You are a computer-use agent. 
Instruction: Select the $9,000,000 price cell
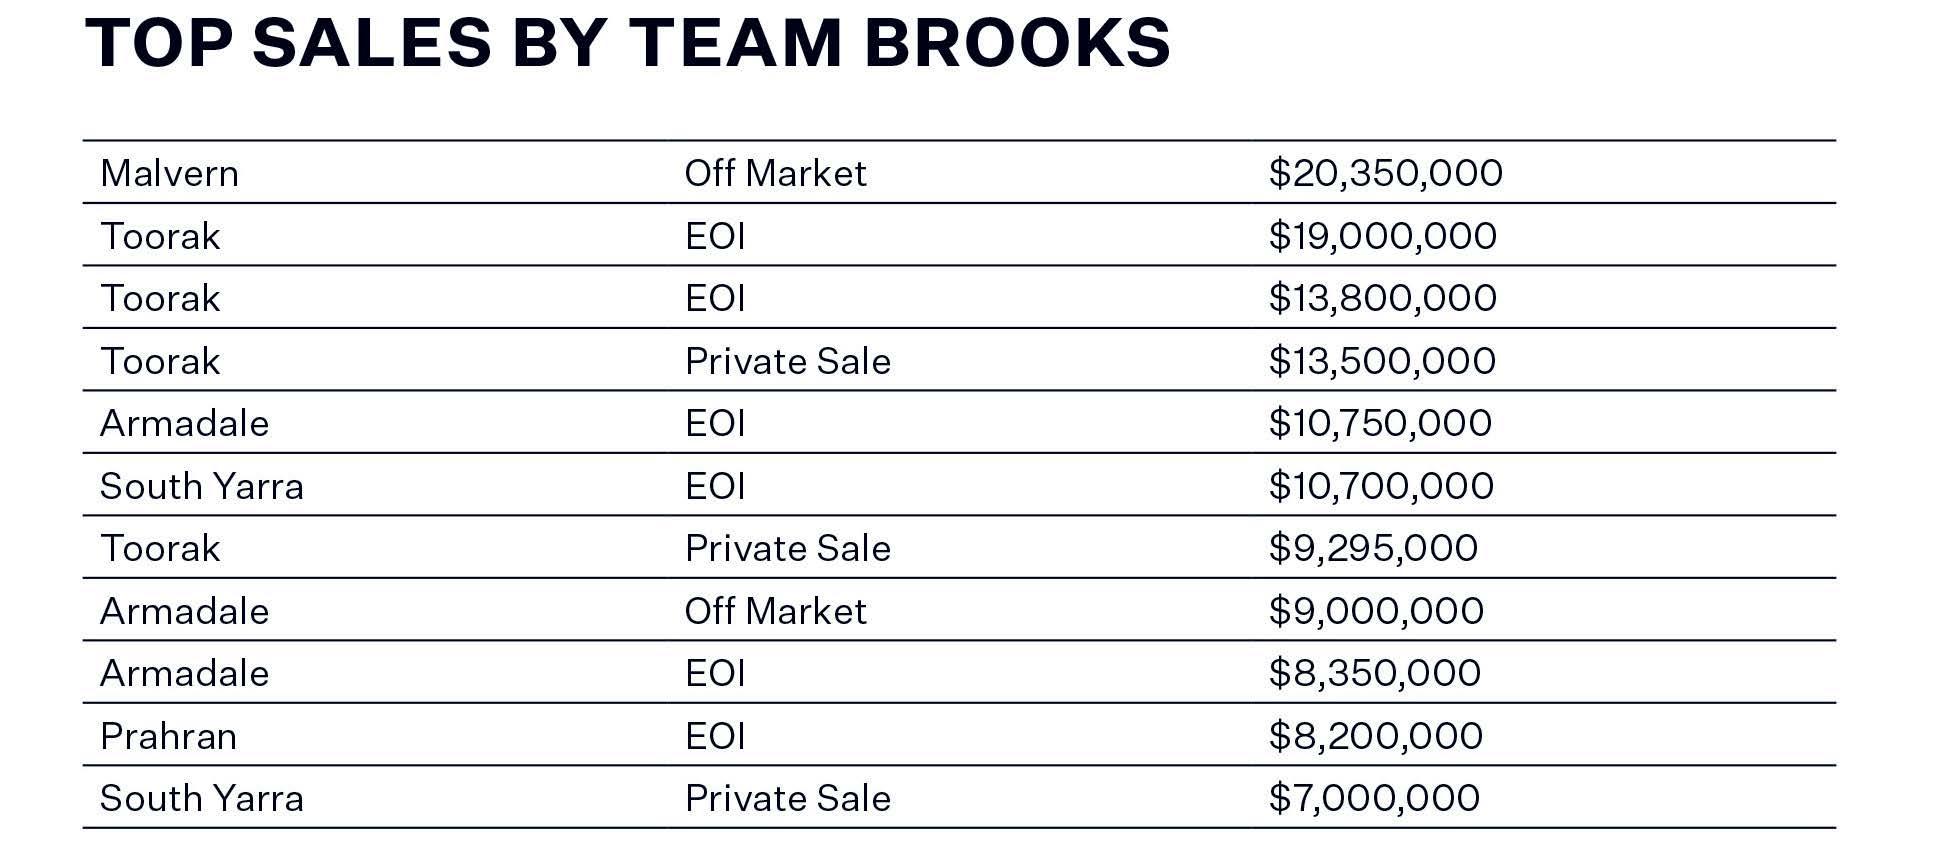pos(1375,611)
